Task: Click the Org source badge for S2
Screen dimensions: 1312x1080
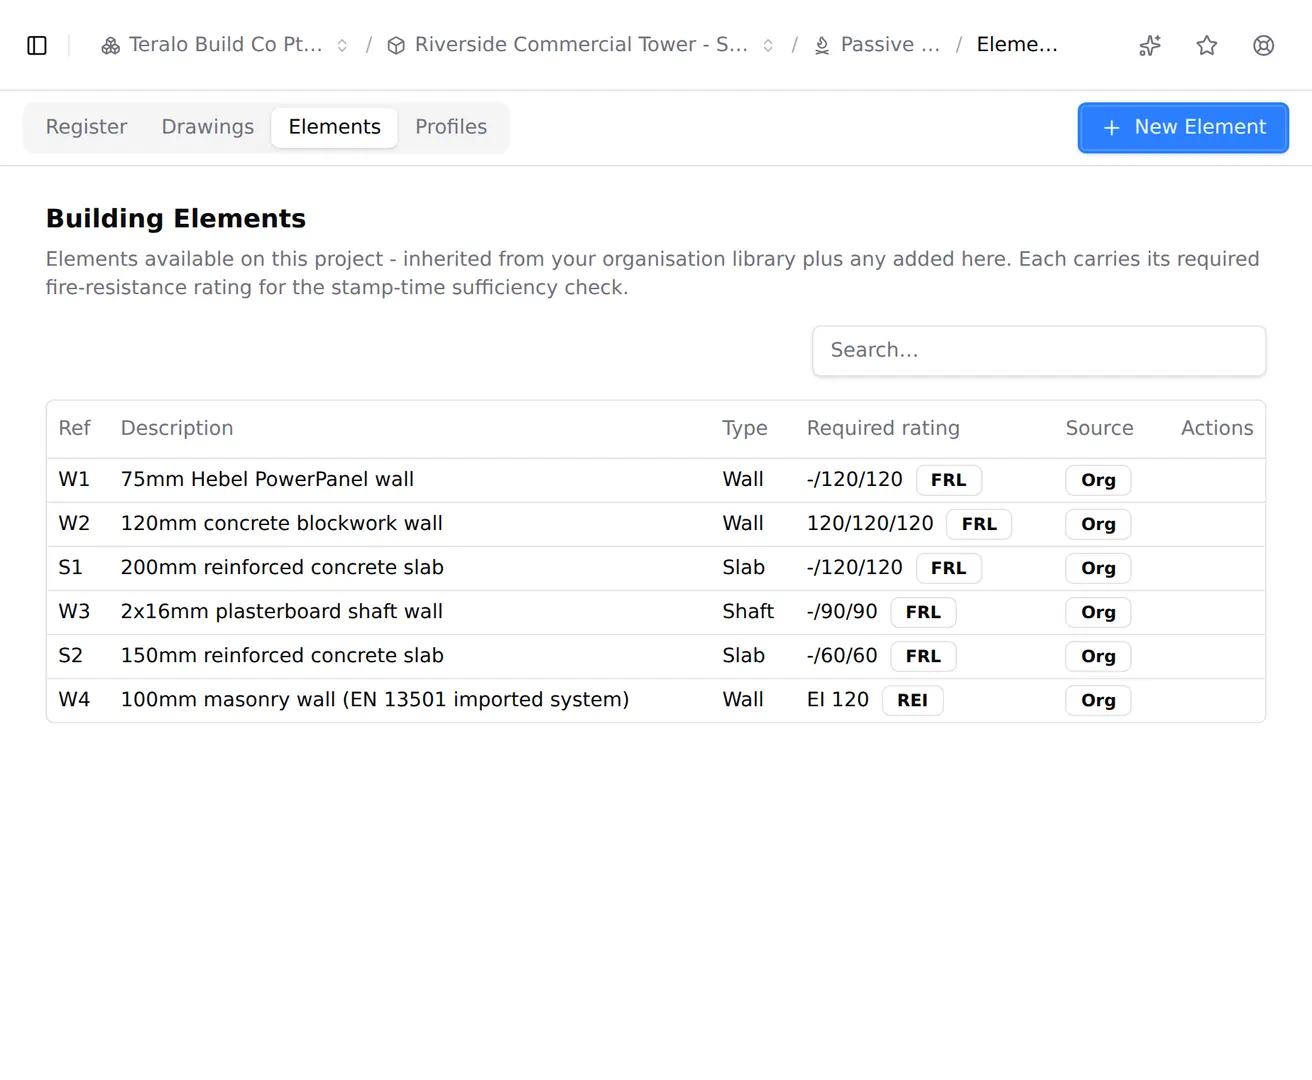Action: coord(1098,656)
